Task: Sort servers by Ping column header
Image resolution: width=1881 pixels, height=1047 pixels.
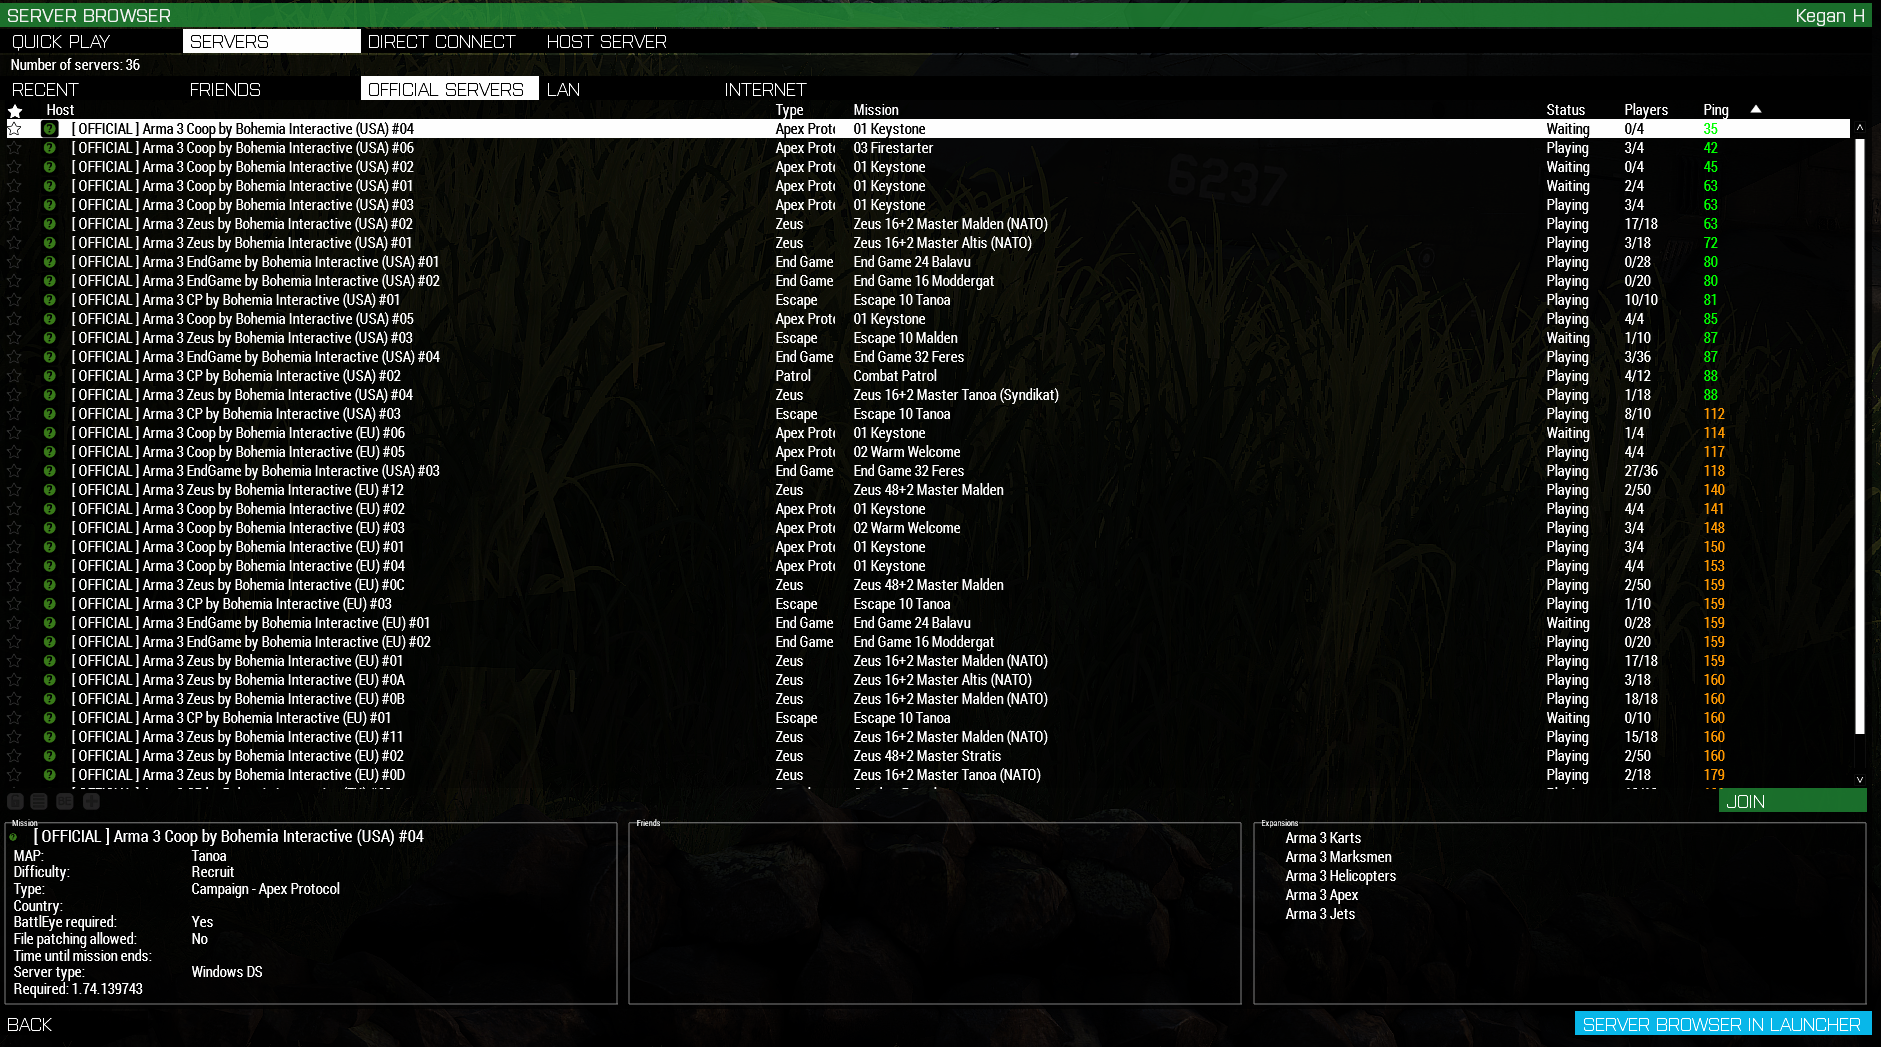Action: pos(1716,110)
